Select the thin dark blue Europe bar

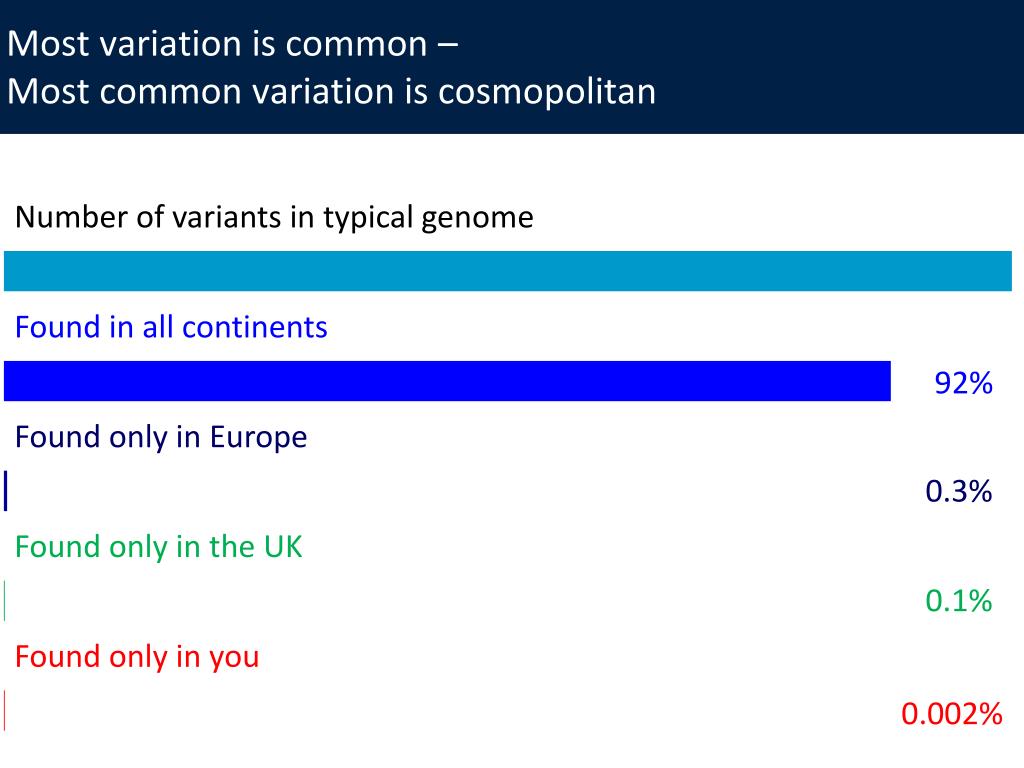(6, 490)
